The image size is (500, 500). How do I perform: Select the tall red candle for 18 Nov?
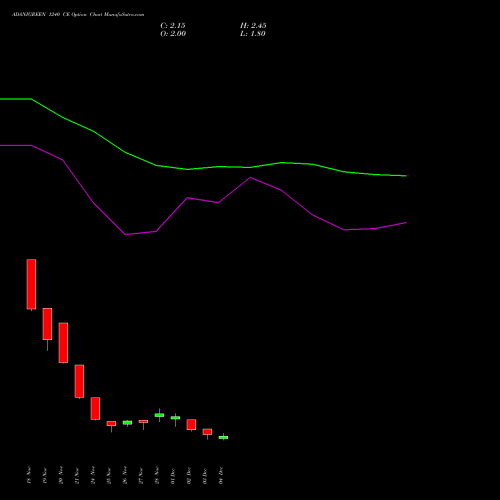point(31,284)
